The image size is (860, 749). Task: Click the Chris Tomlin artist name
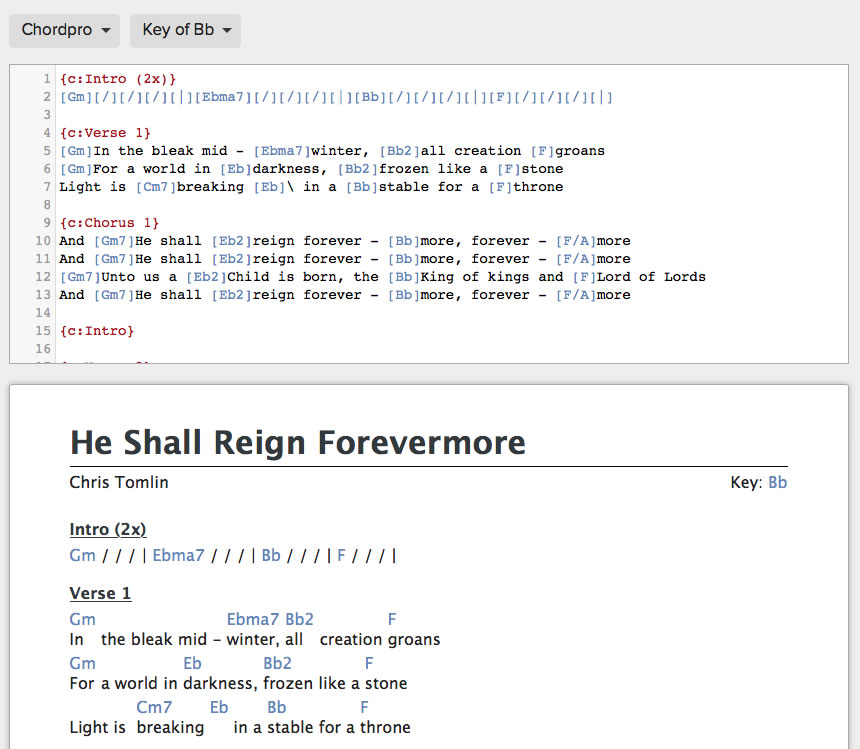[x=119, y=482]
